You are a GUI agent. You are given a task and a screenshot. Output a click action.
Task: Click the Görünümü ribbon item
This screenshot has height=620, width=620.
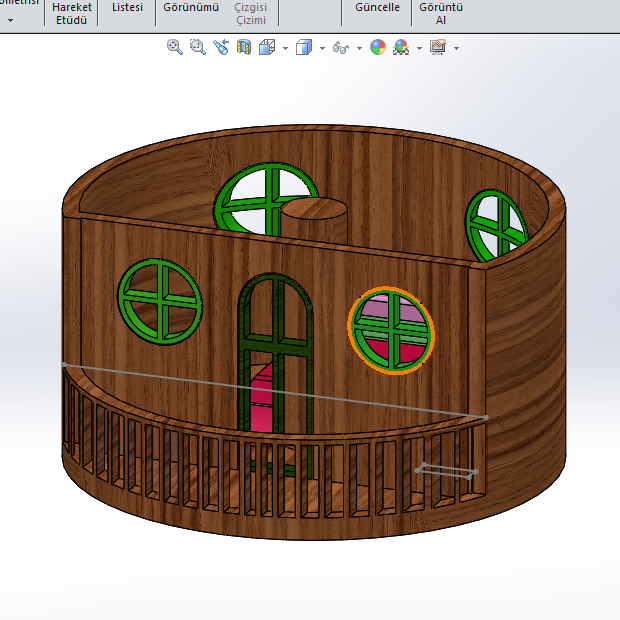coord(190,7)
